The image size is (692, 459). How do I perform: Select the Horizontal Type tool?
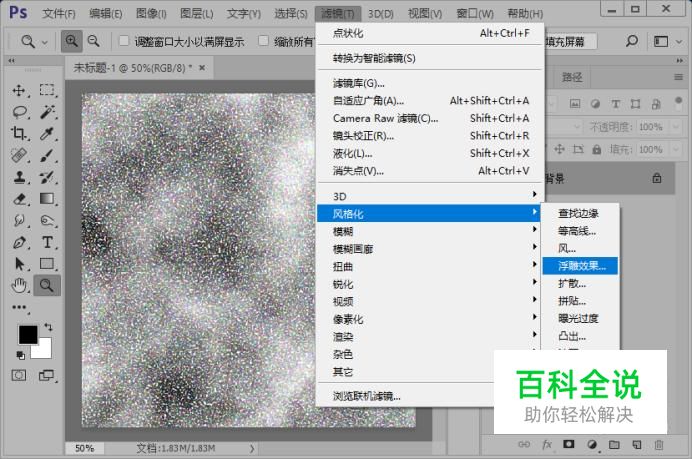click(47, 242)
